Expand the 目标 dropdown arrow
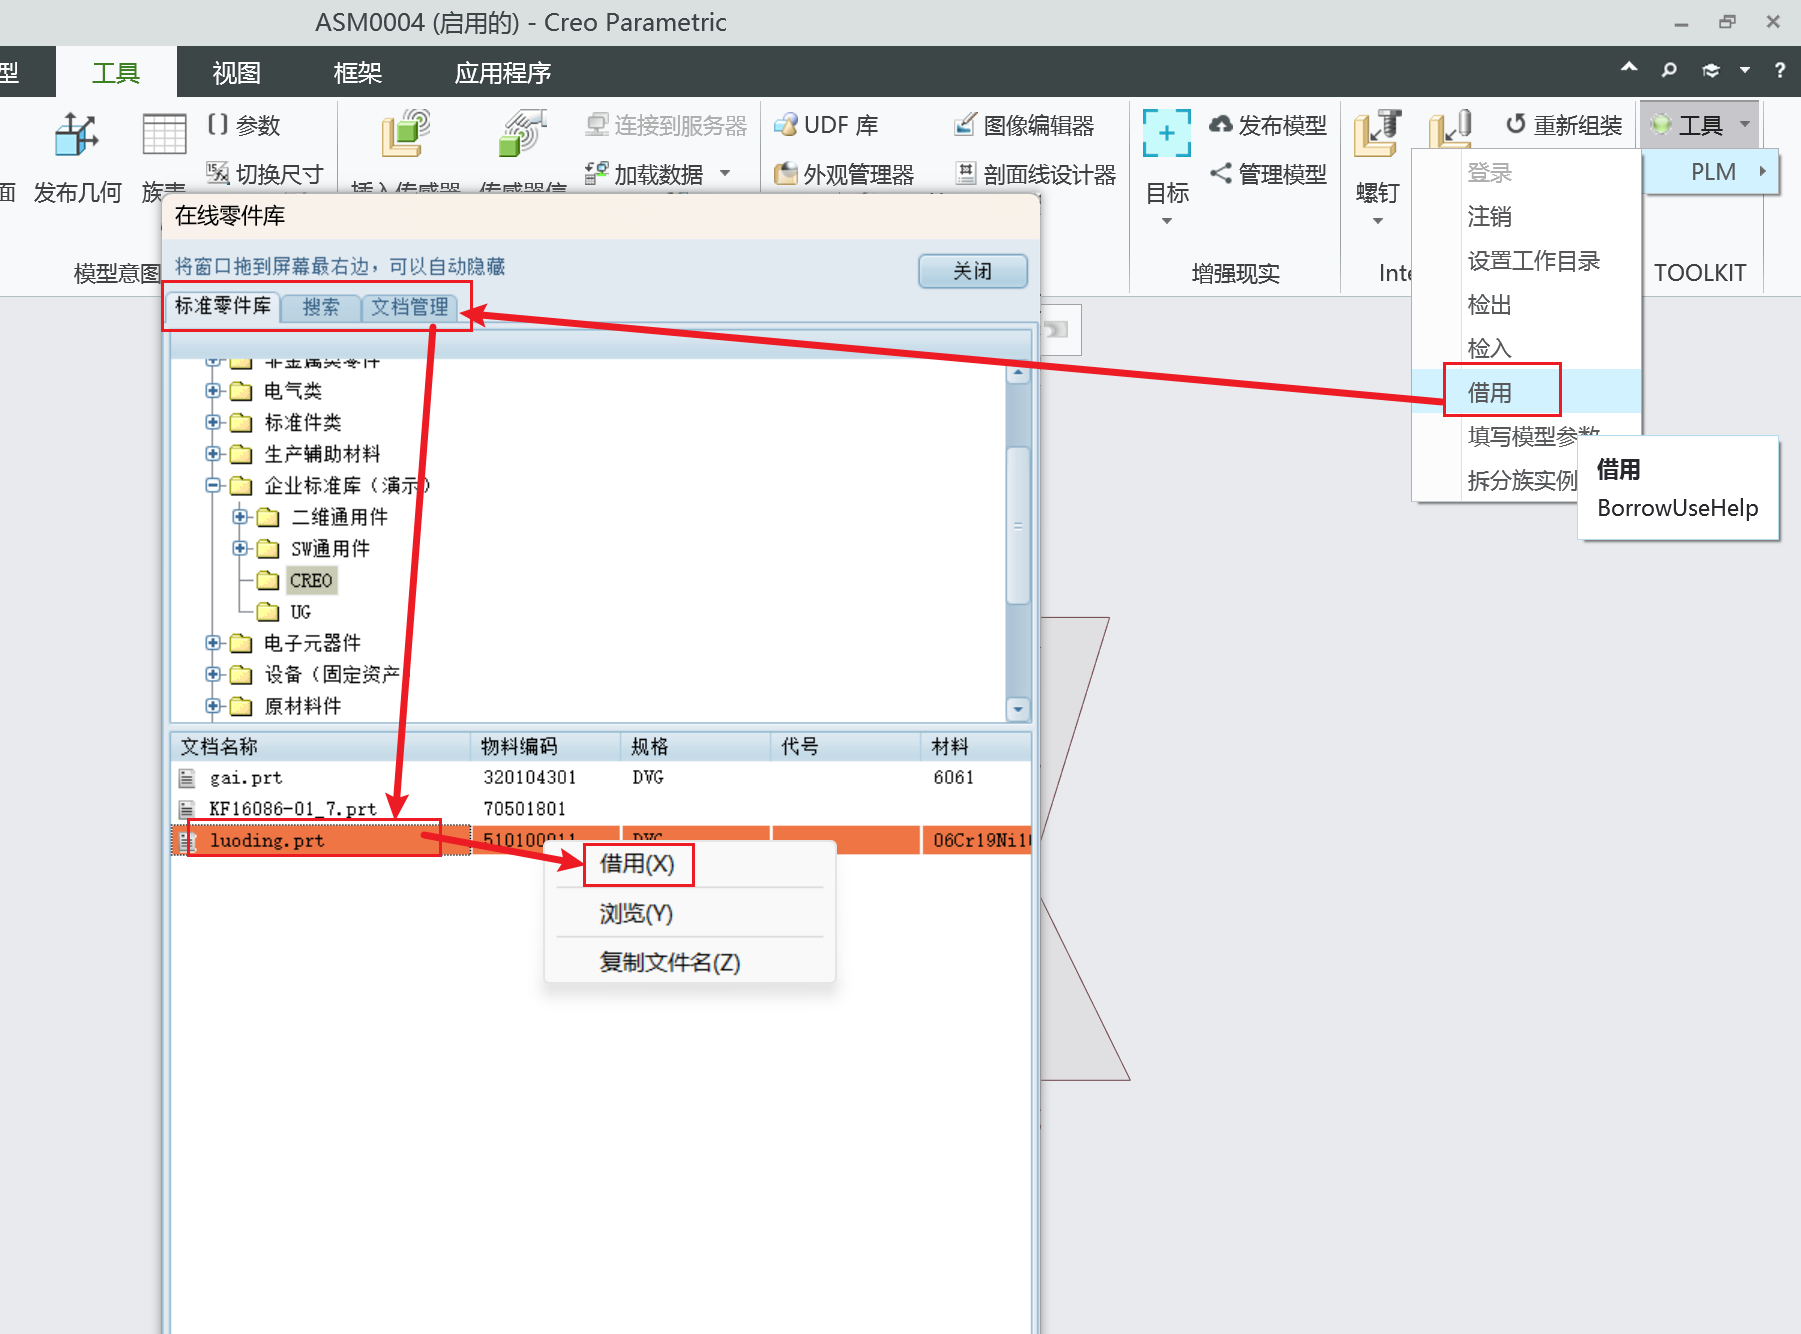Viewport: 1801px width, 1334px height. [x=1167, y=221]
